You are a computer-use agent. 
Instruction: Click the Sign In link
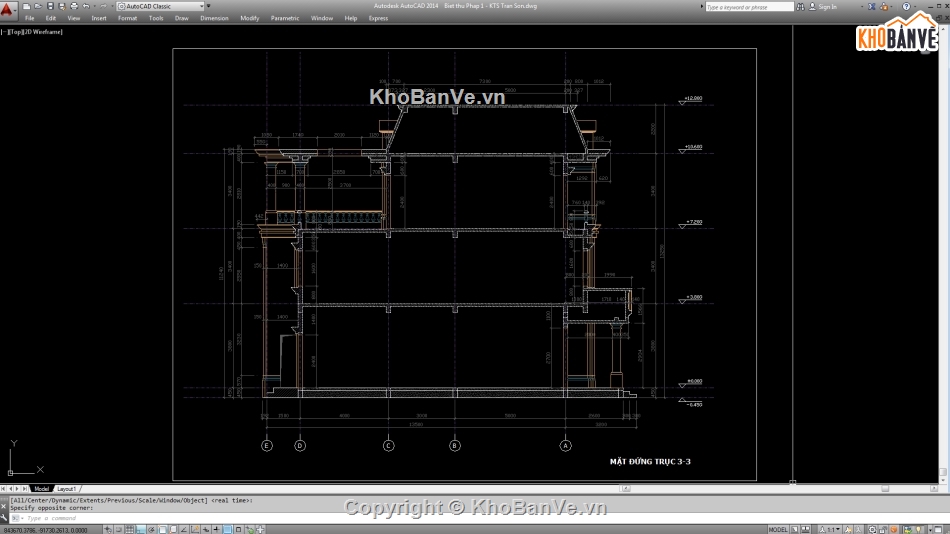[828, 7]
